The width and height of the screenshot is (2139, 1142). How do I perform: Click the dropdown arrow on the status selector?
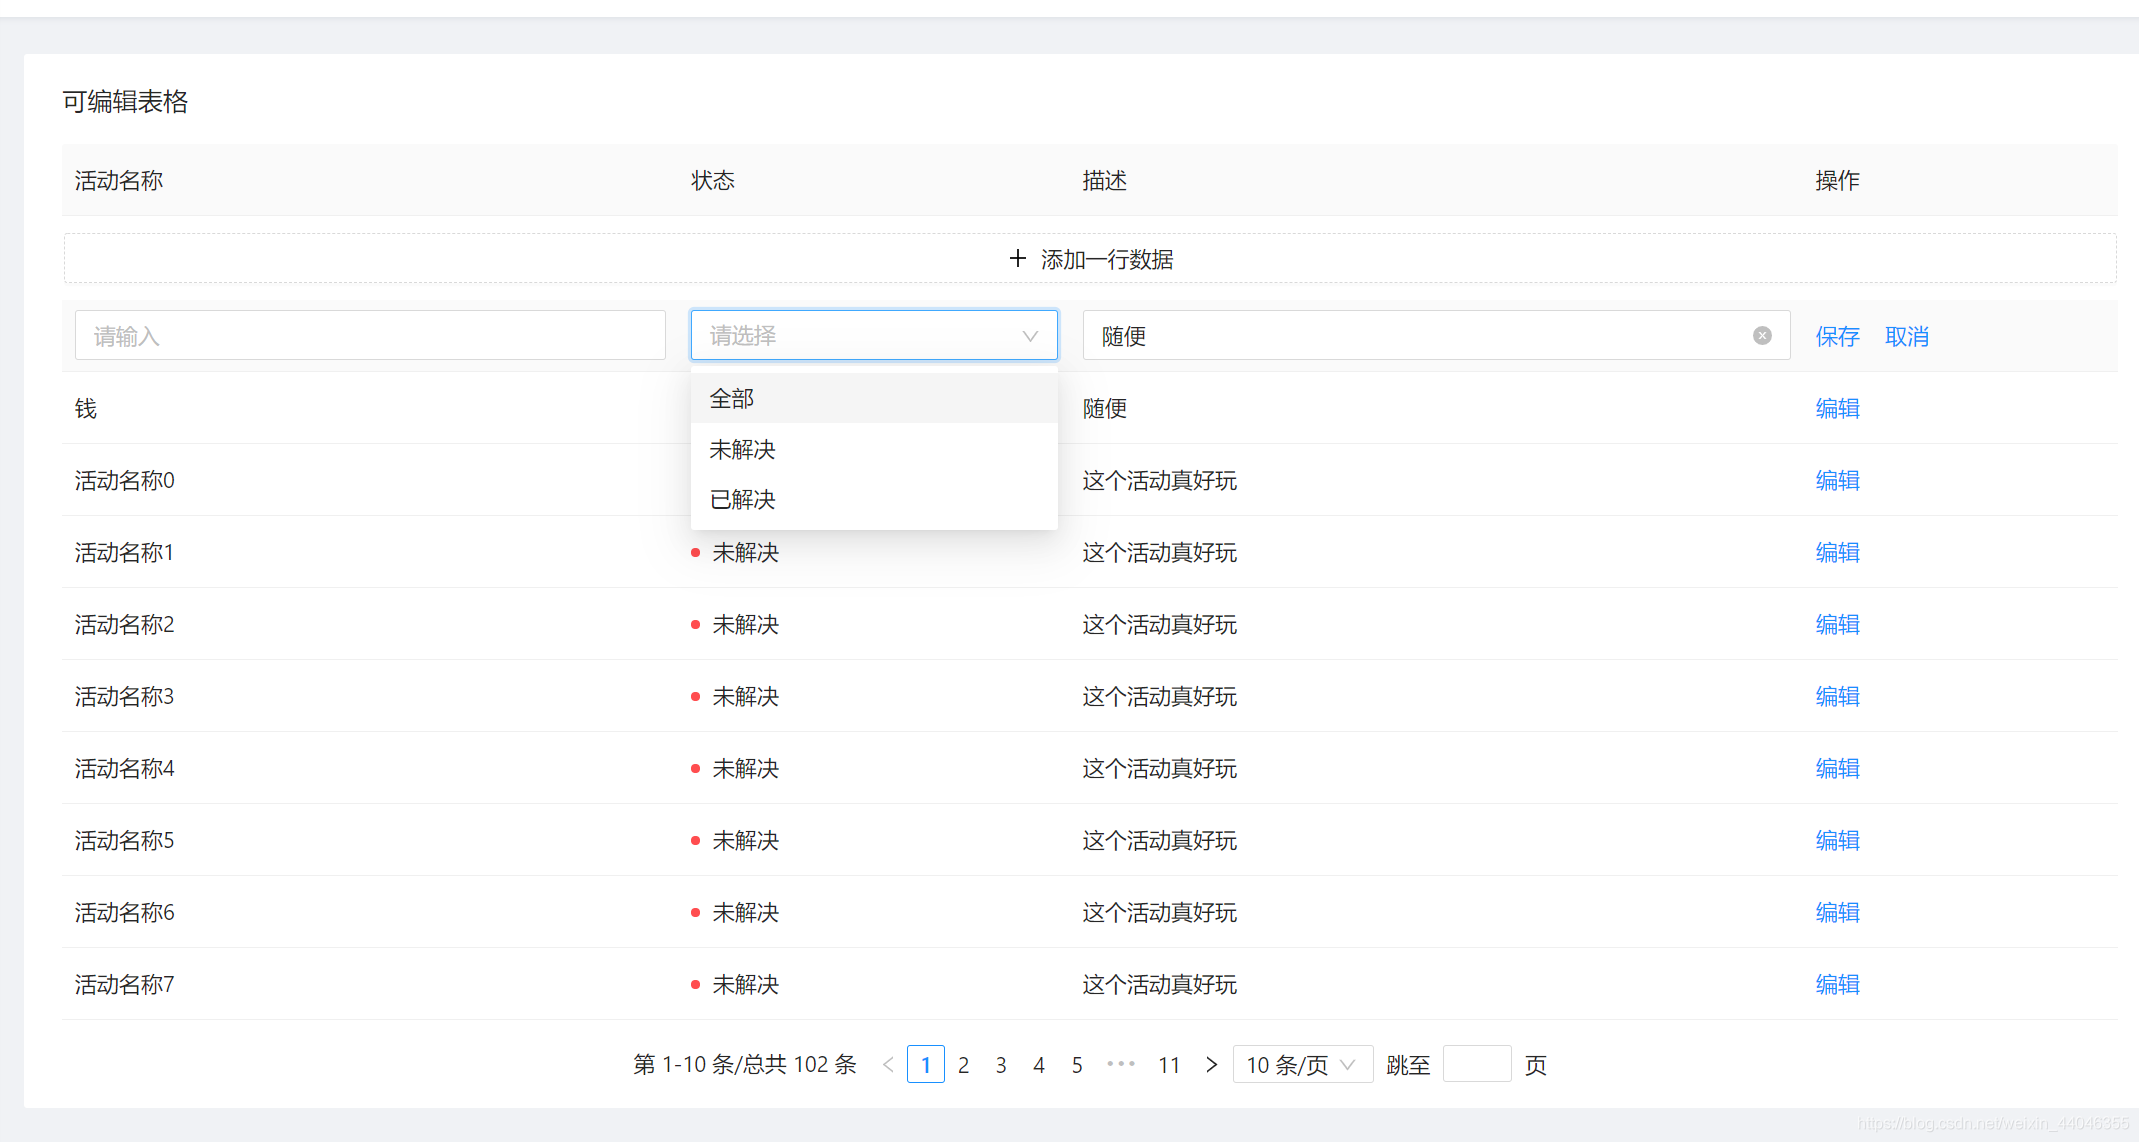coord(1029,335)
